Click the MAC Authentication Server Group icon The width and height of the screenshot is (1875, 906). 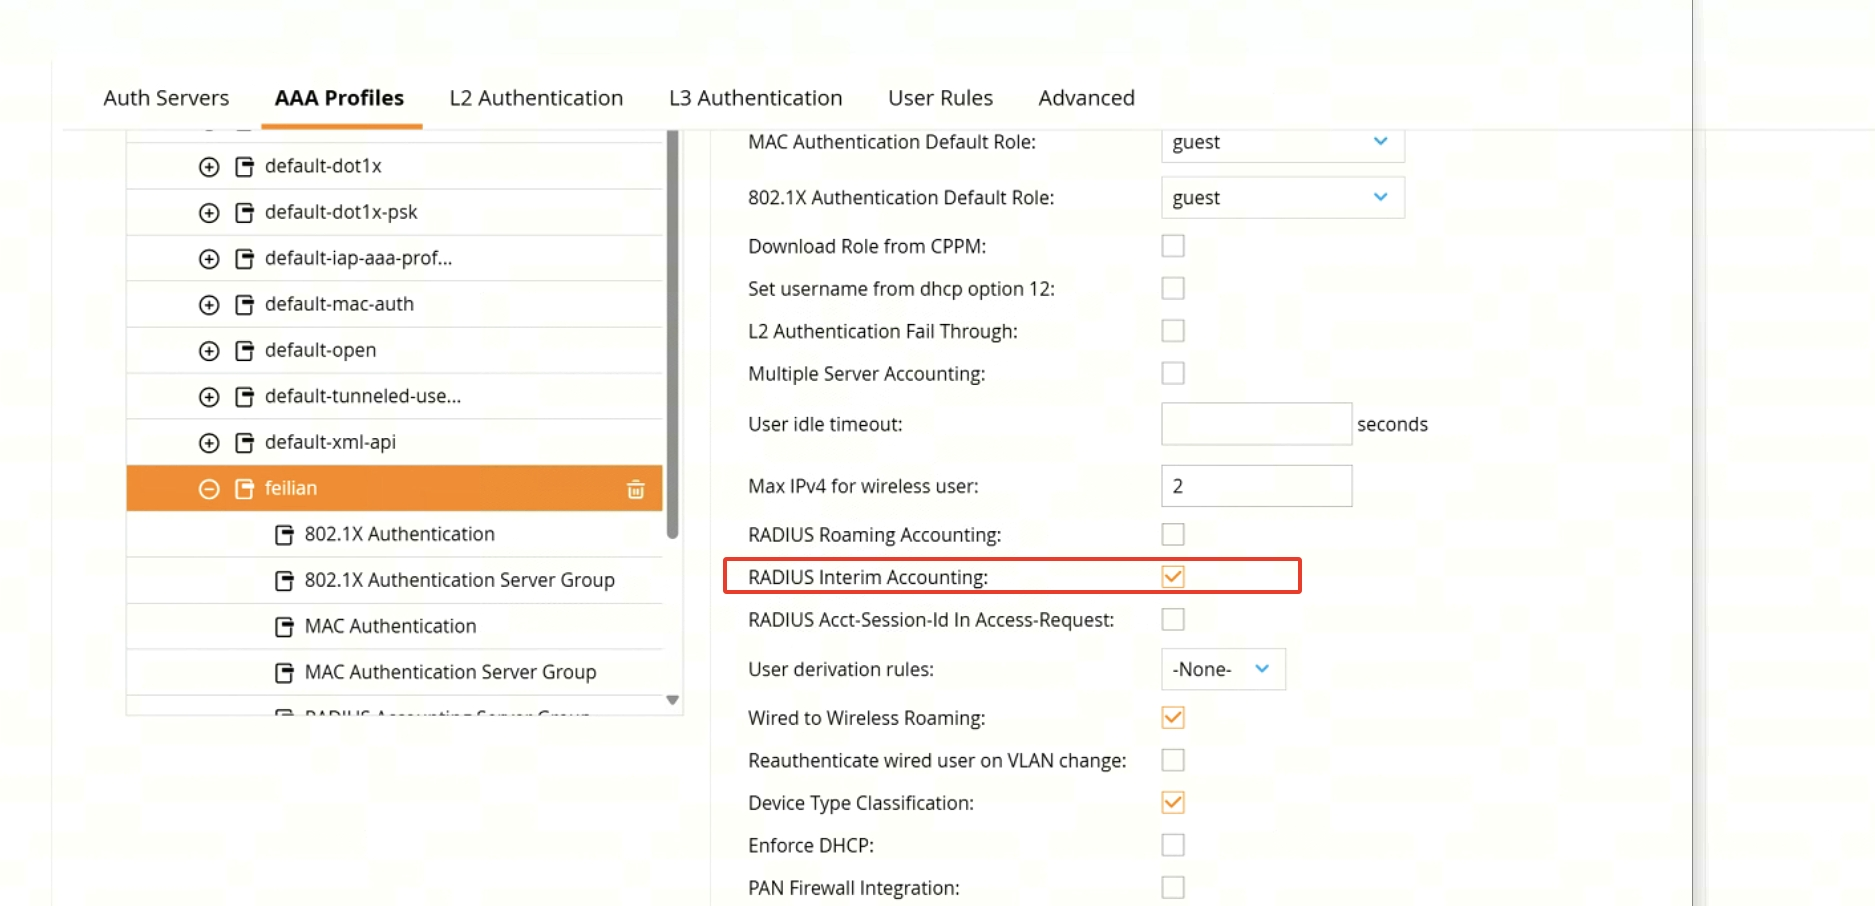point(284,673)
